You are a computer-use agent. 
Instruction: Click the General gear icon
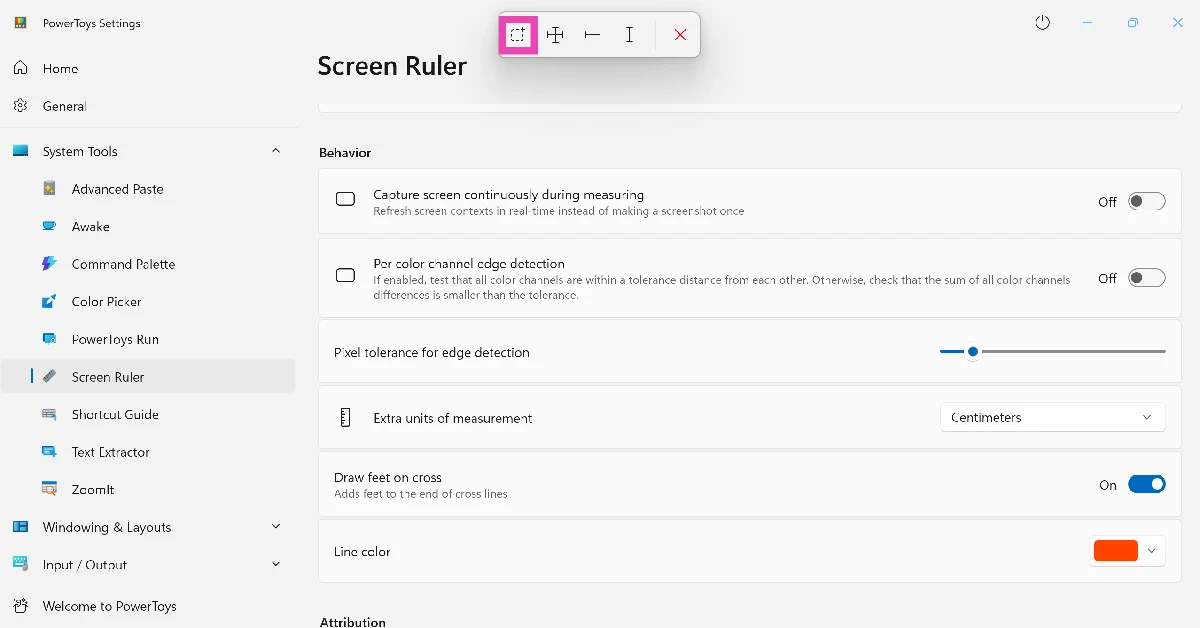pyautogui.click(x=20, y=106)
